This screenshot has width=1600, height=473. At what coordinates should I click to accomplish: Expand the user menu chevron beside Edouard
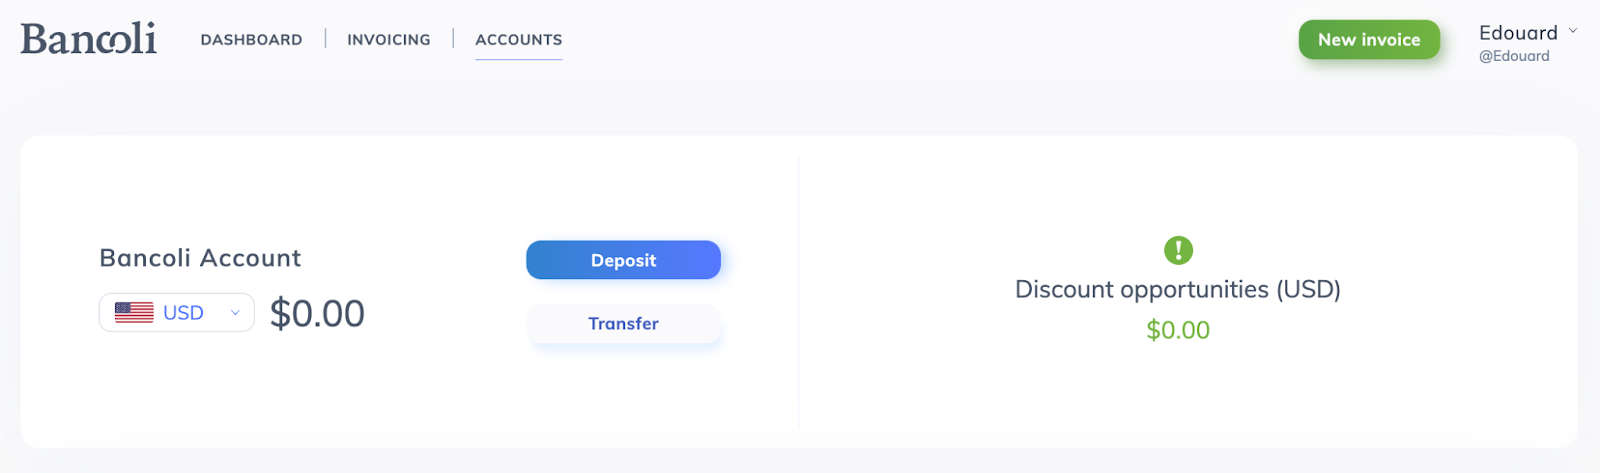pos(1572,31)
